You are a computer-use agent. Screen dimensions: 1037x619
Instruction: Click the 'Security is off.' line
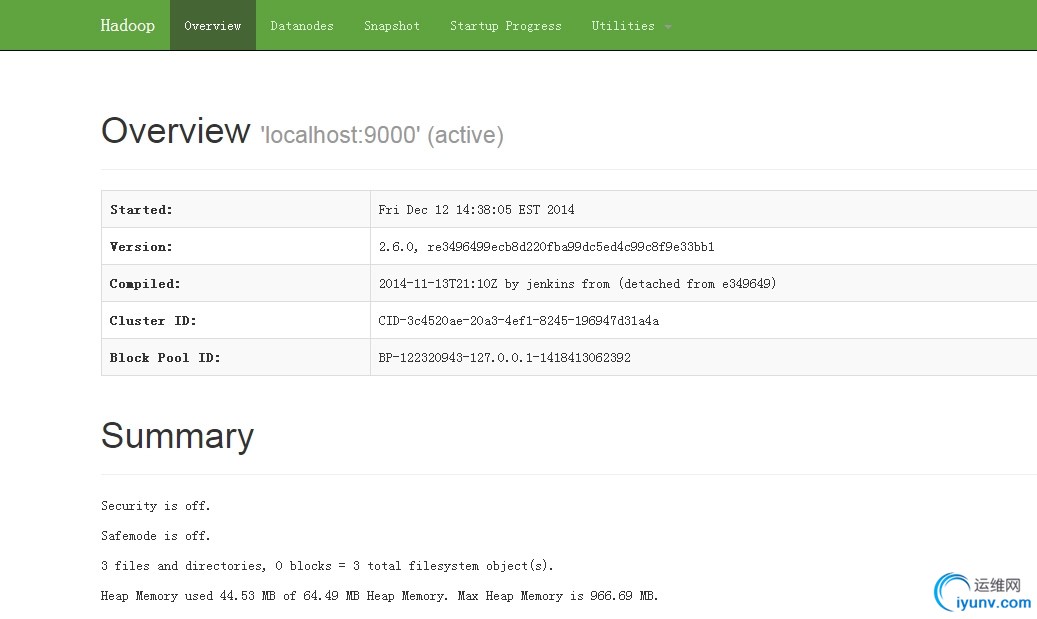pyautogui.click(x=155, y=506)
